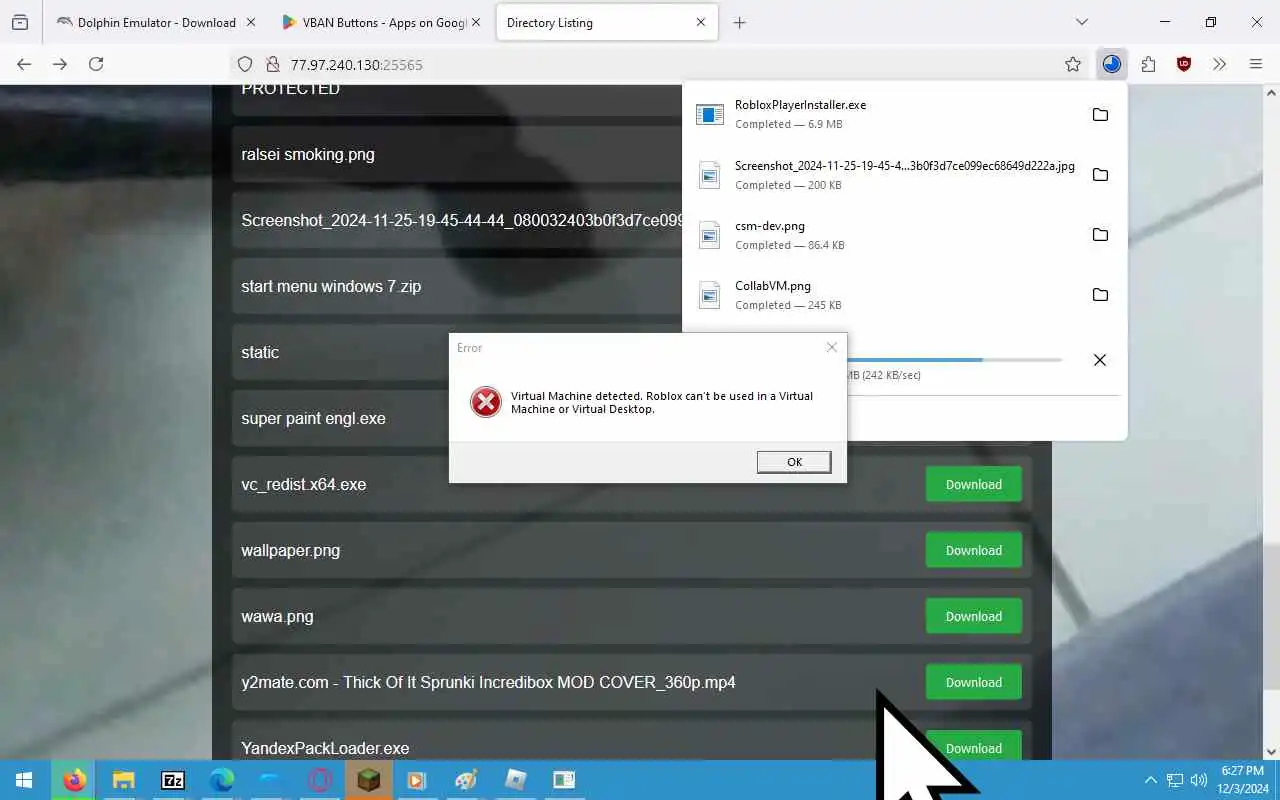Toggle the Firefox downloads panel button
The width and height of the screenshot is (1280, 800).
click(x=1111, y=64)
